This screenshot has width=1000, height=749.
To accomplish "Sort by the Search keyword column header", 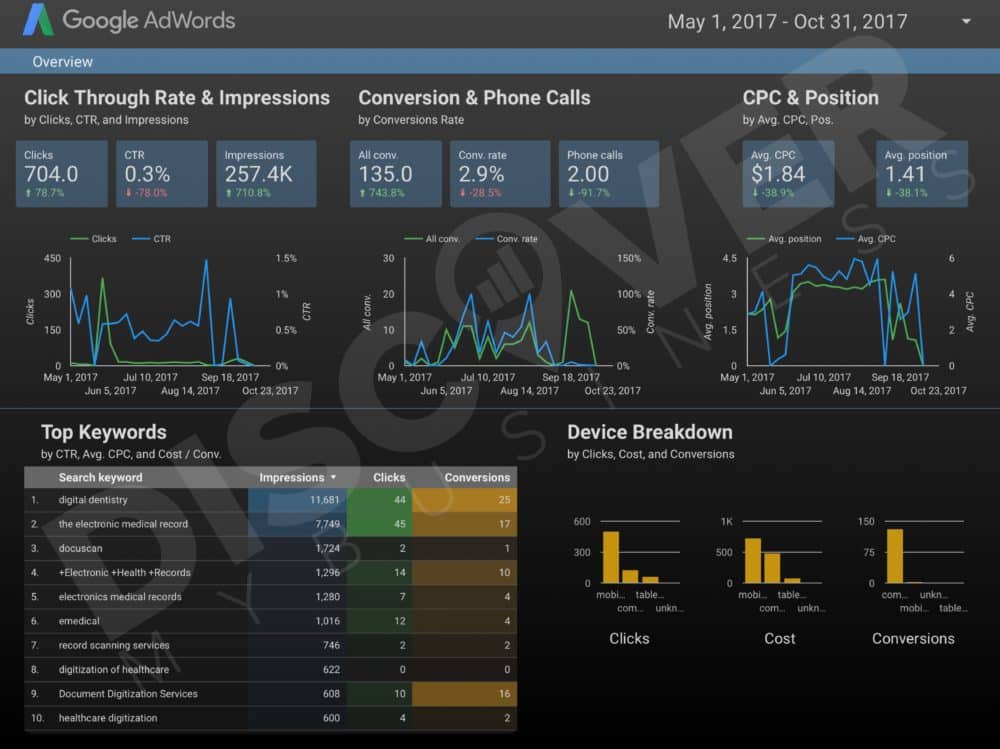I will [x=101, y=477].
